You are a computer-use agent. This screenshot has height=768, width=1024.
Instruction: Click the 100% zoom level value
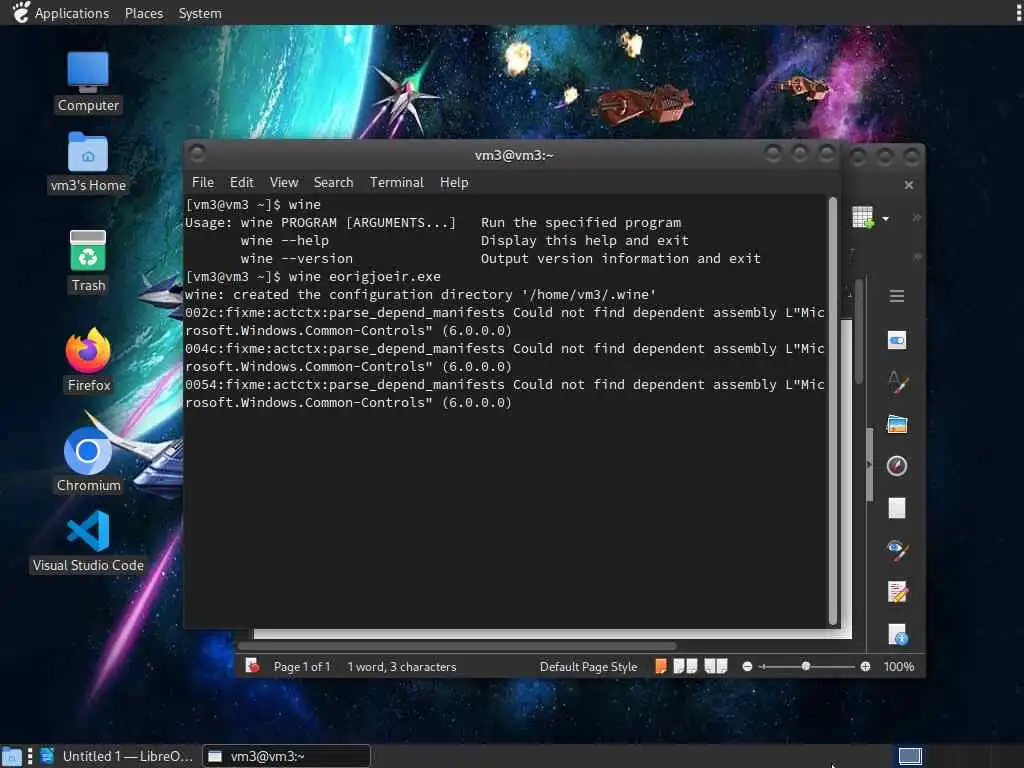tap(899, 667)
